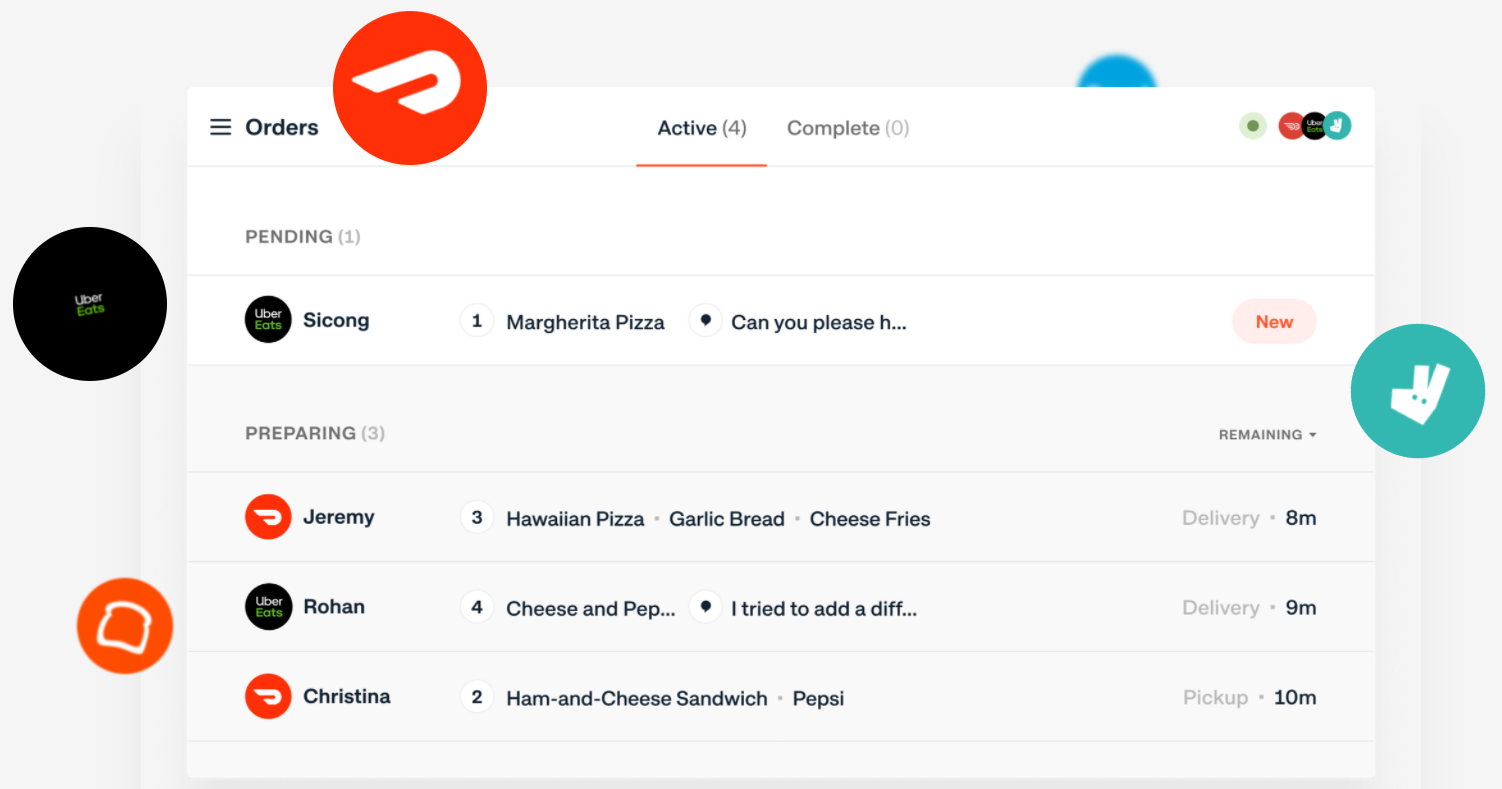
Task: Click the Deliveroo icon in the header
Action: point(1338,126)
